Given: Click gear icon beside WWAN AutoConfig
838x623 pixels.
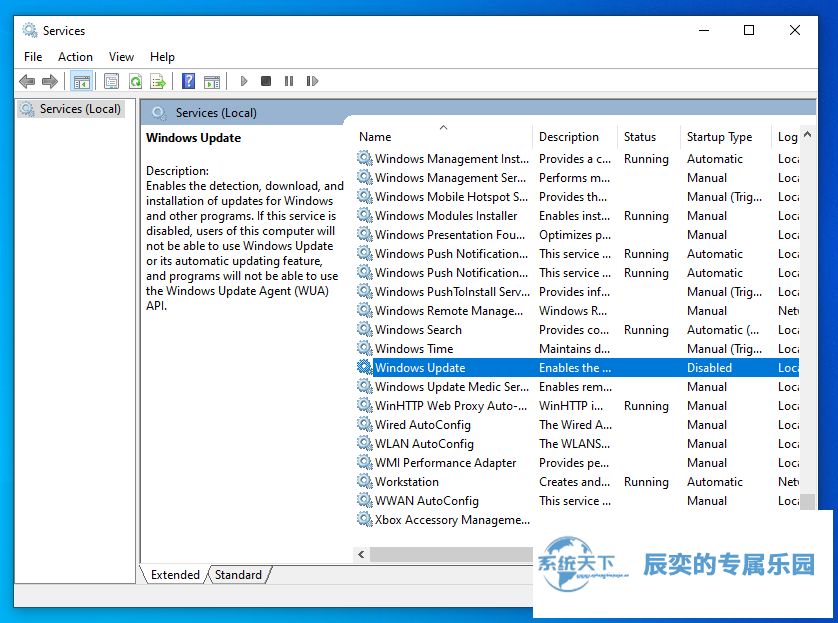Looking at the screenshot, I should click(x=364, y=500).
